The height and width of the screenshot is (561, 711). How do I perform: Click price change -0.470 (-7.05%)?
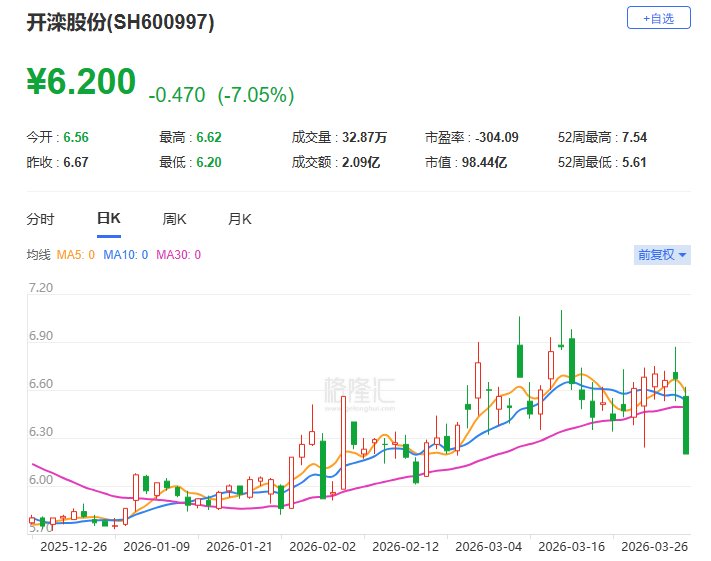[x=221, y=95]
